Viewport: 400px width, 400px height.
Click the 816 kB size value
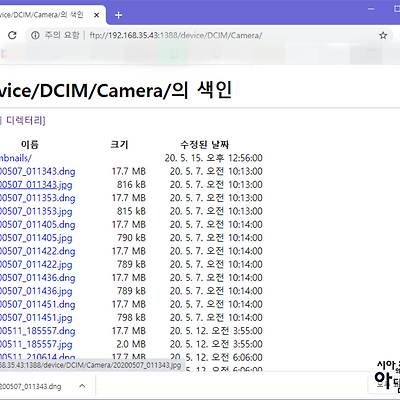click(131, 185)
